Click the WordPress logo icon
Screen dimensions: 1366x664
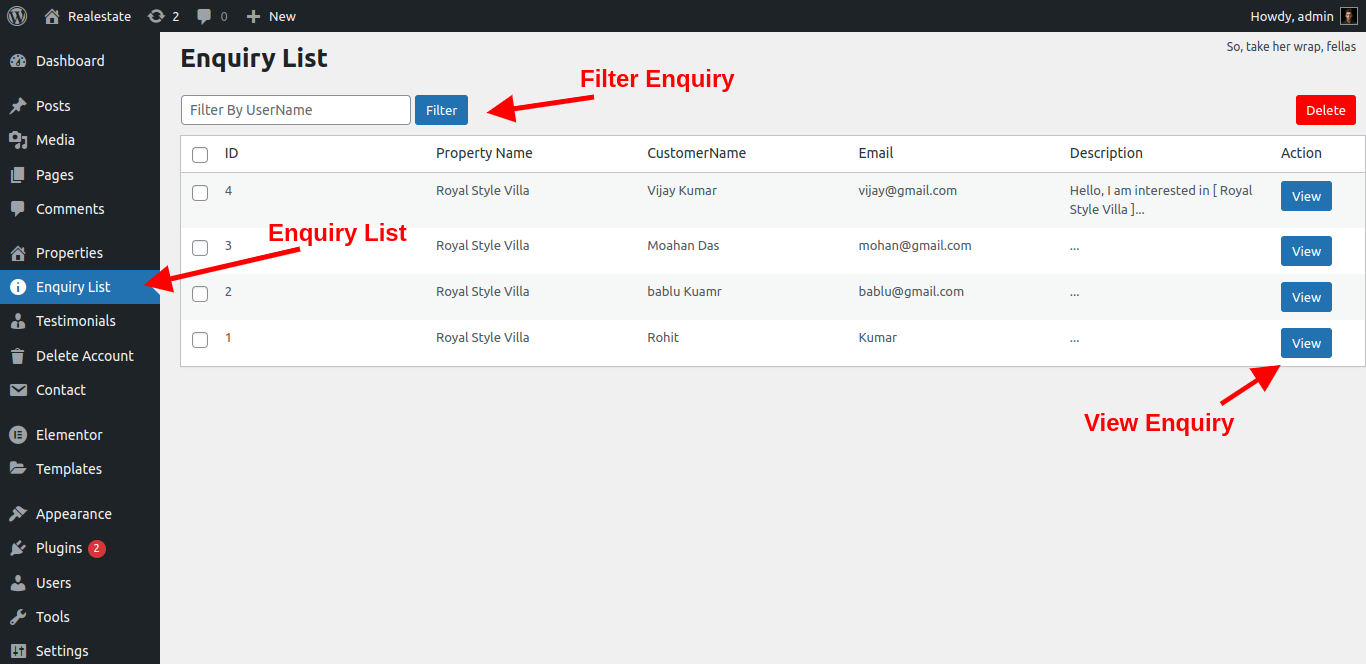[17, 16]
